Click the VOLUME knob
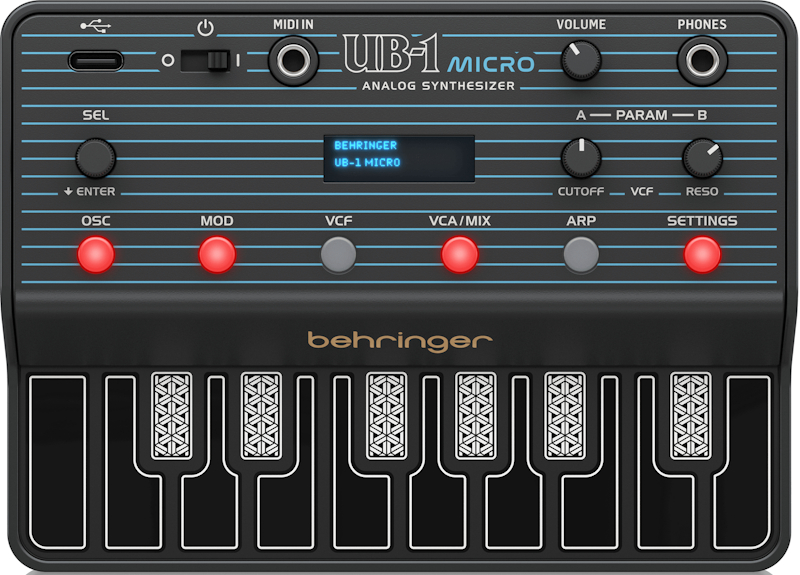The height and width of the screenshot is (575, 800). pos(581,60)
